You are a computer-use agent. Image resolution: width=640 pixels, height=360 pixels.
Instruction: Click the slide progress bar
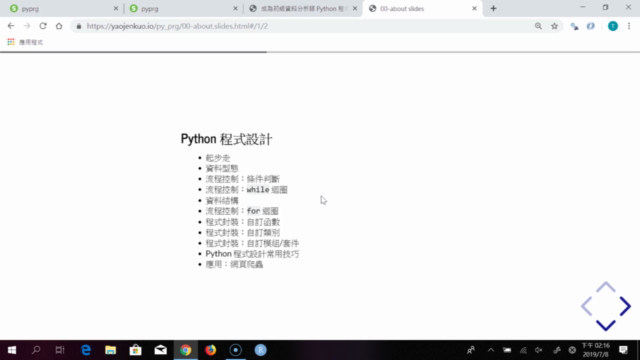pyautogui.click(x=320, y=52)
